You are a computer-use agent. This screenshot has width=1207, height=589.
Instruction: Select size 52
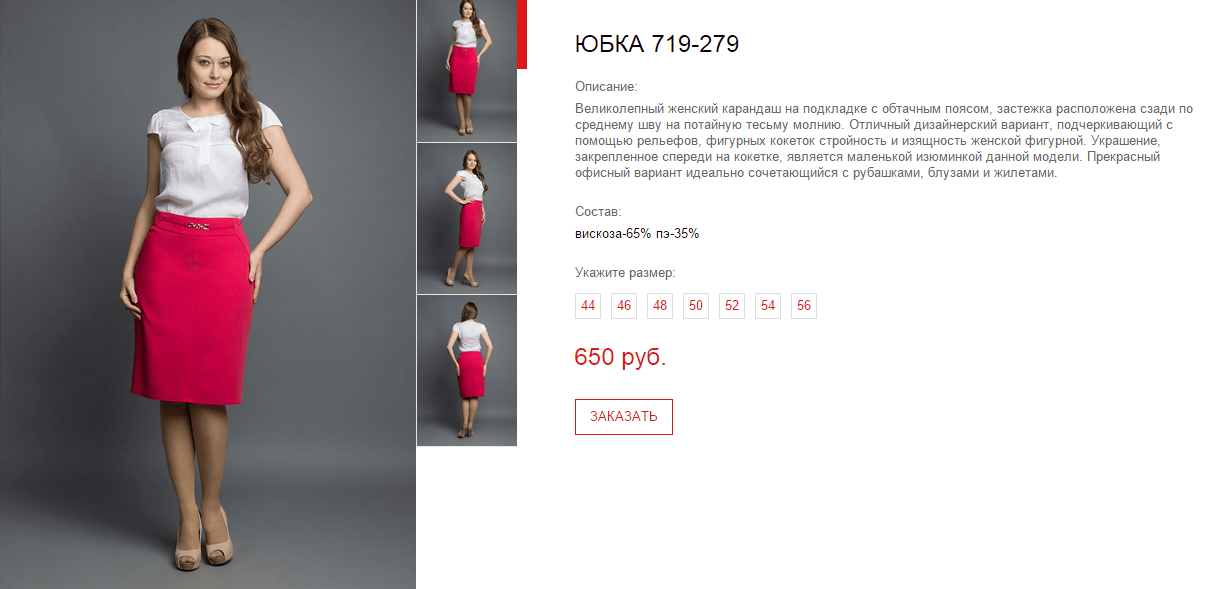[732, 306]
